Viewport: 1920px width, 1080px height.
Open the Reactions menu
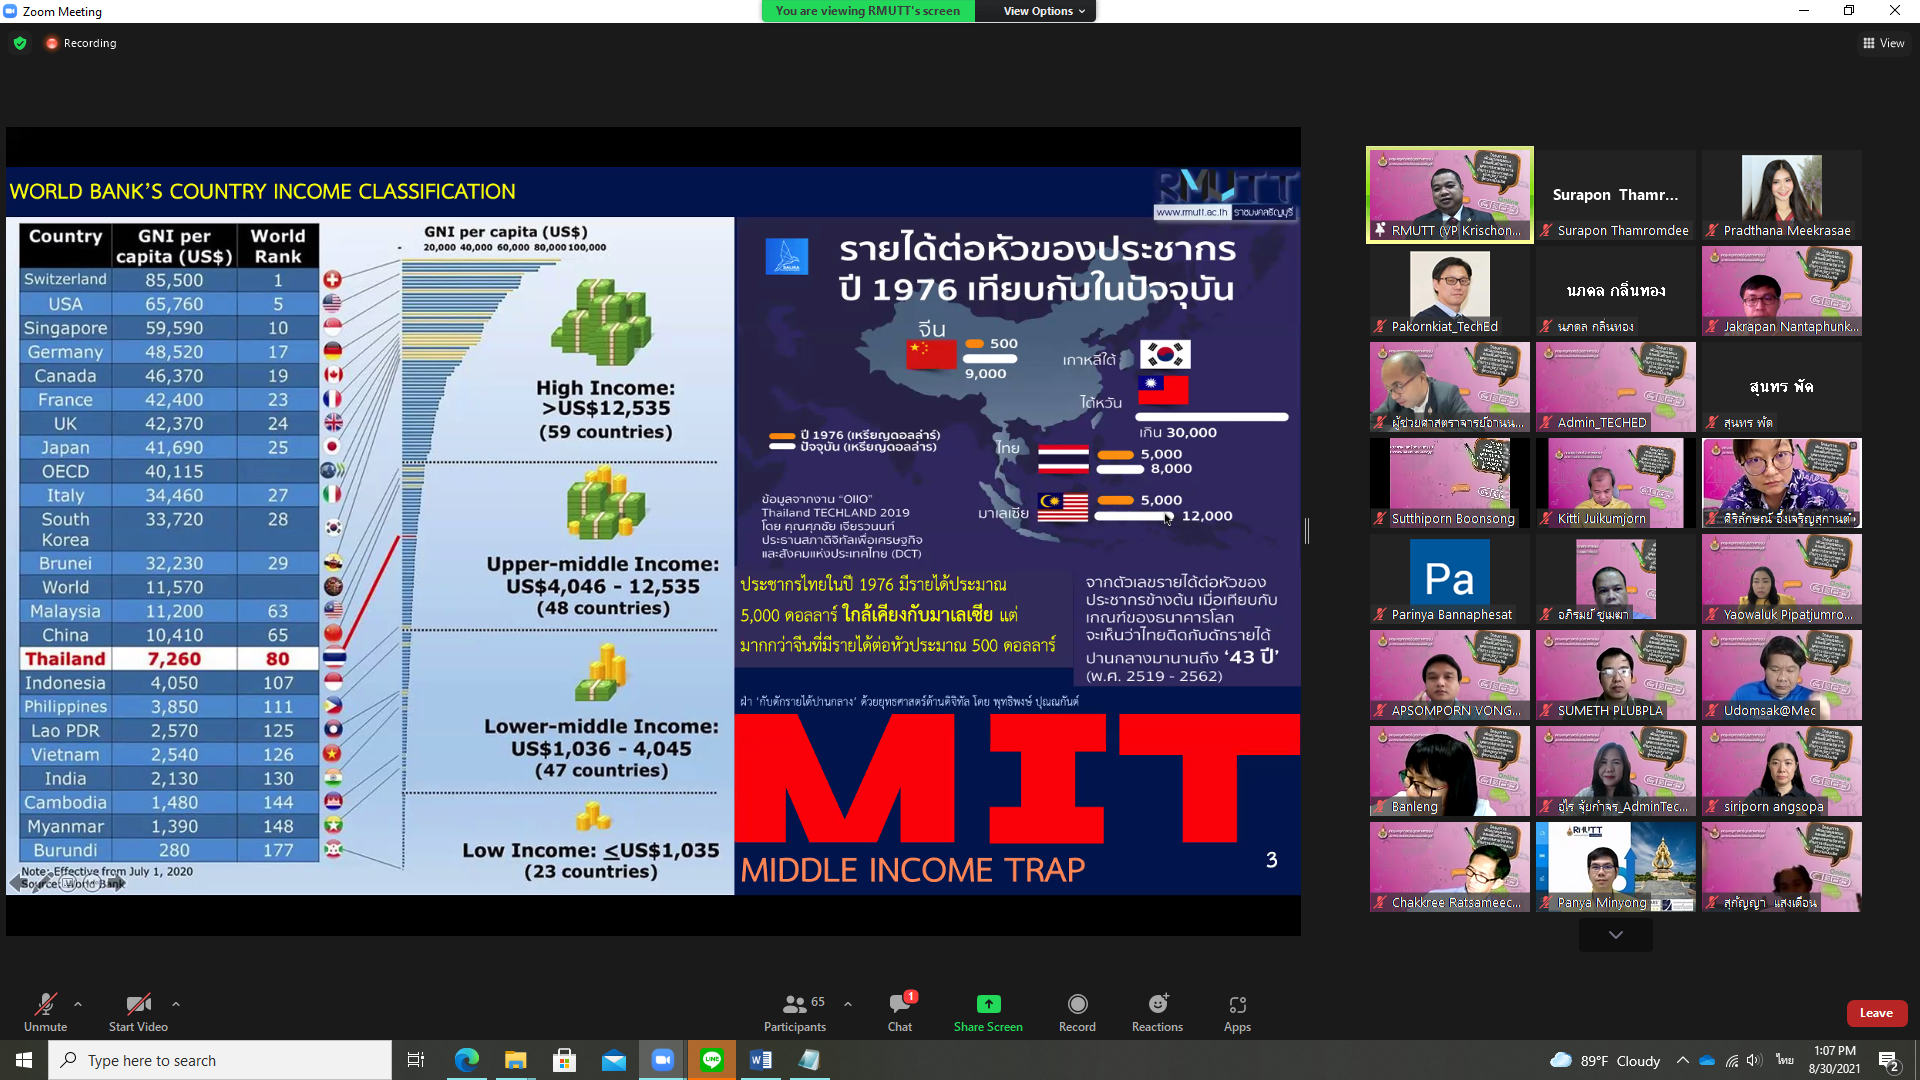(x=1157, y=1012)
